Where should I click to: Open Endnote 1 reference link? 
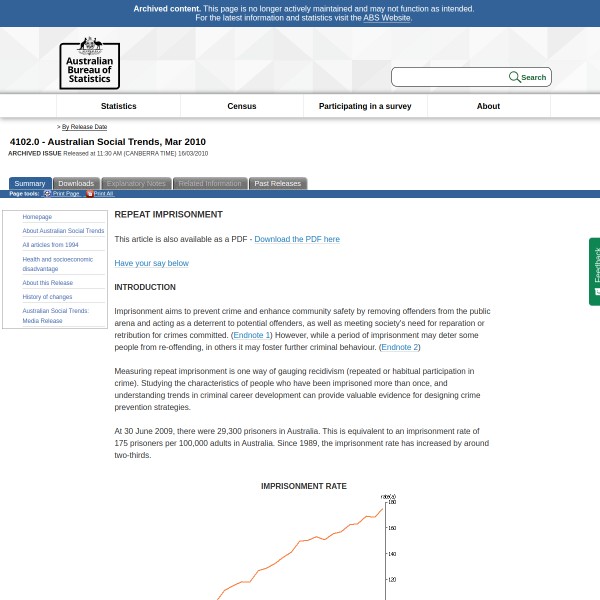(x=251, y=335)
